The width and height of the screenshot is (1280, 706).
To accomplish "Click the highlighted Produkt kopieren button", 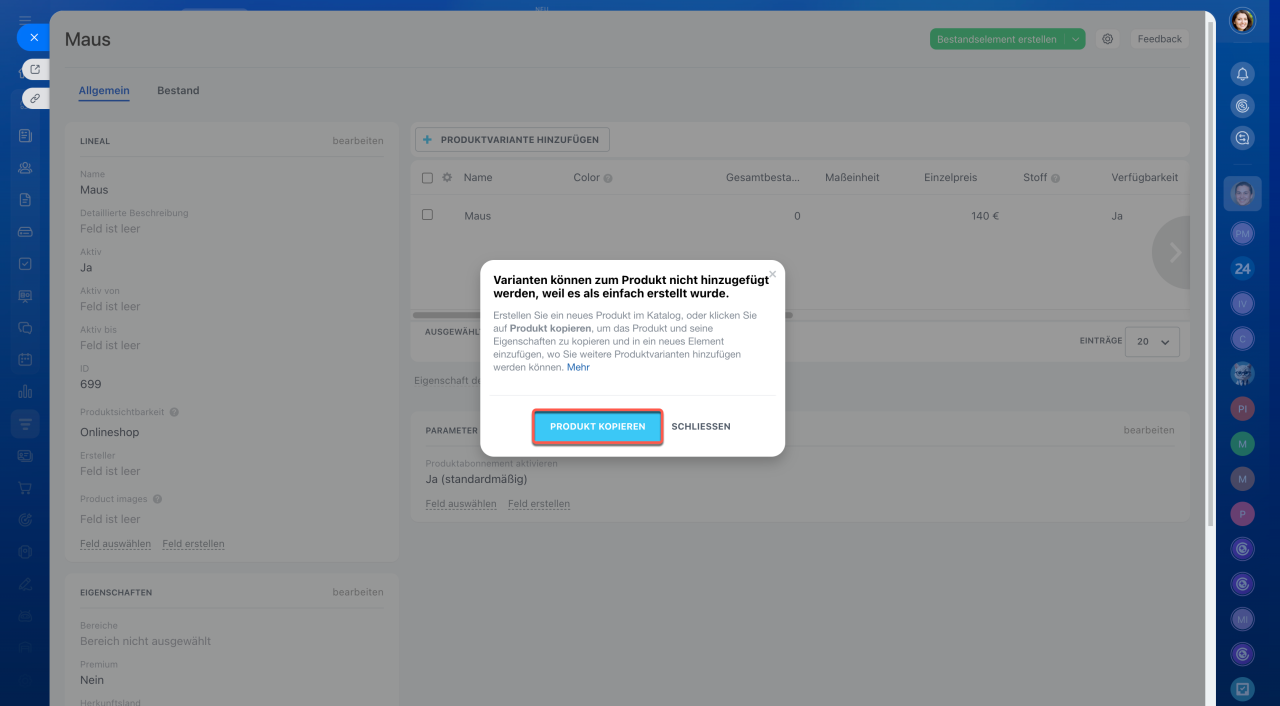I will [597, 427].
